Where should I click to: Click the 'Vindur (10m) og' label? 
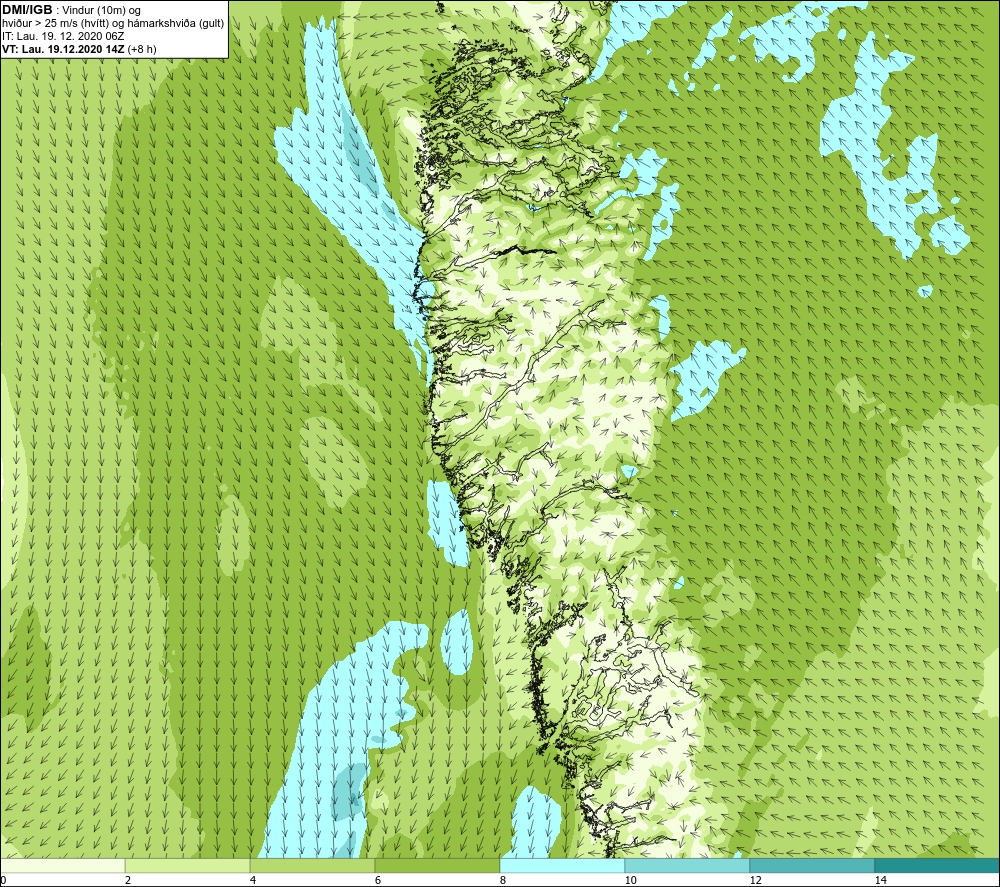click(103, 11)
